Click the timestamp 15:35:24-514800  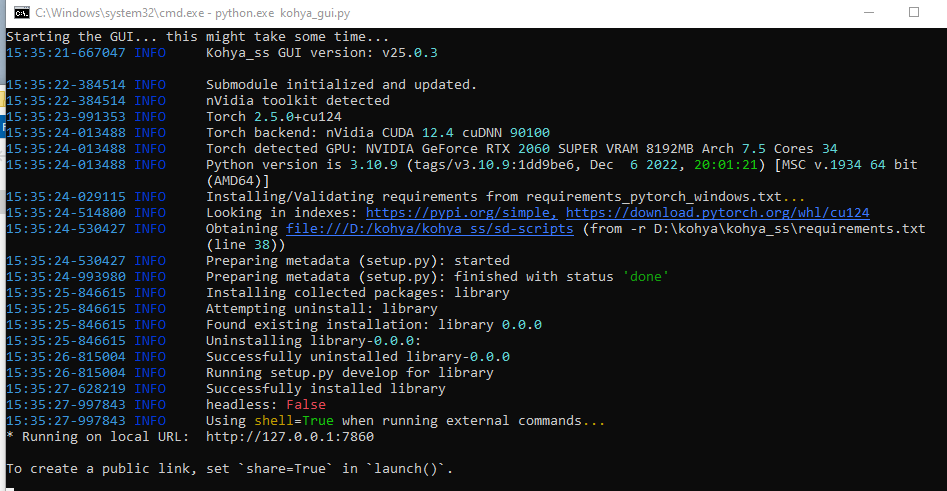click(x=66, y=213)
